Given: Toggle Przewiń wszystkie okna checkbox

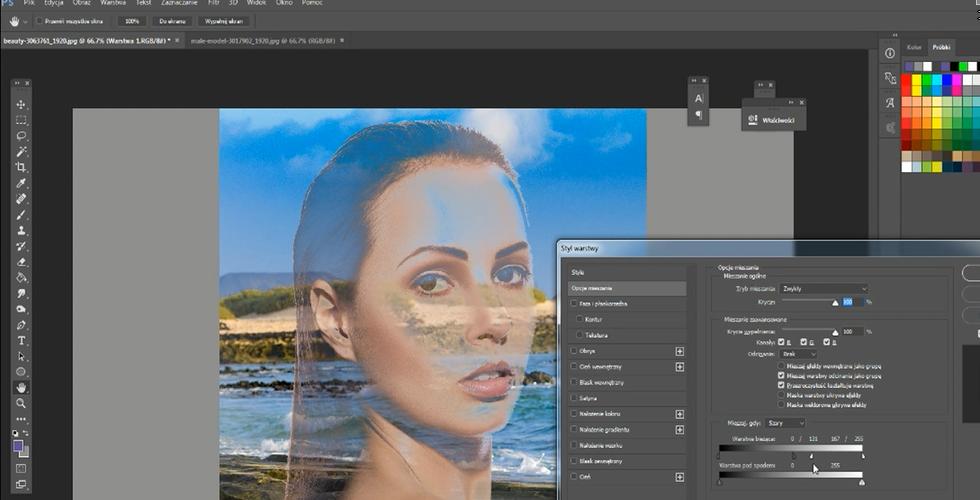Looking at the screenshot, I should (x=39, y=21).
